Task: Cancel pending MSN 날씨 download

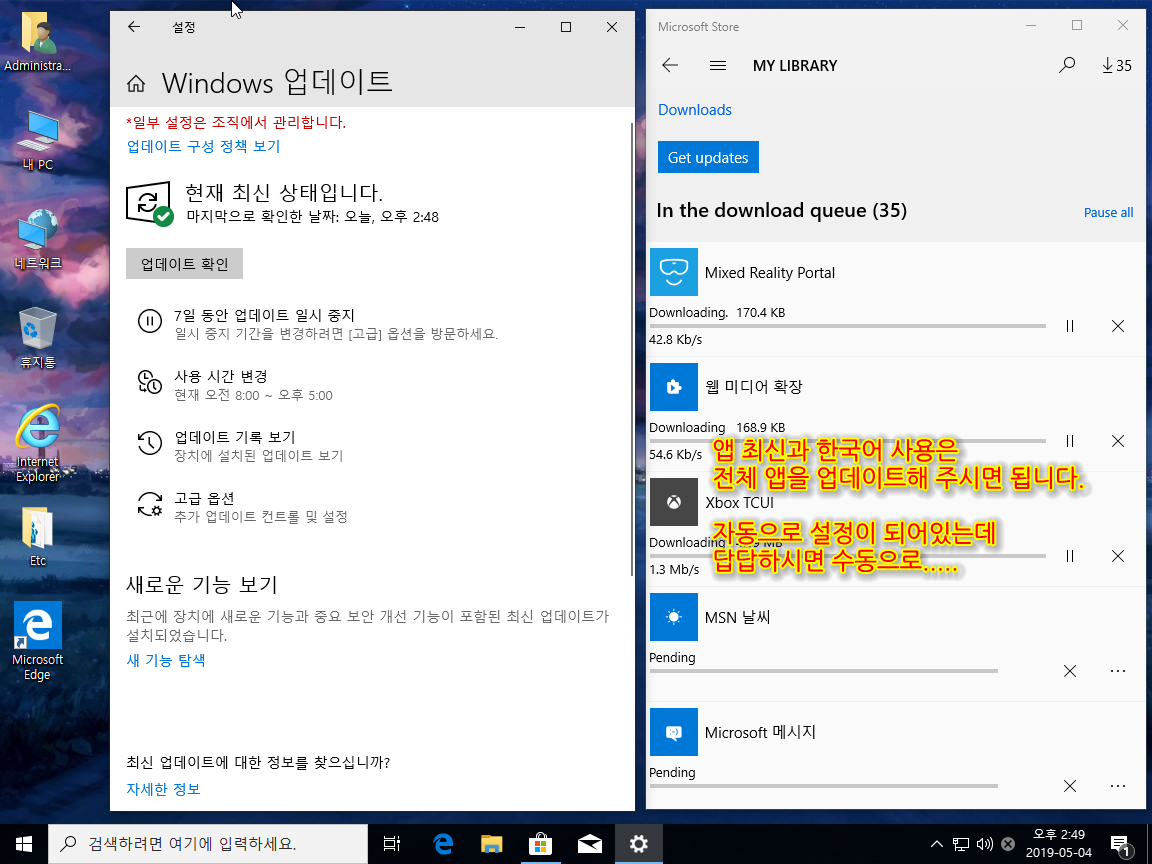Action: (x=1070, y=671)
